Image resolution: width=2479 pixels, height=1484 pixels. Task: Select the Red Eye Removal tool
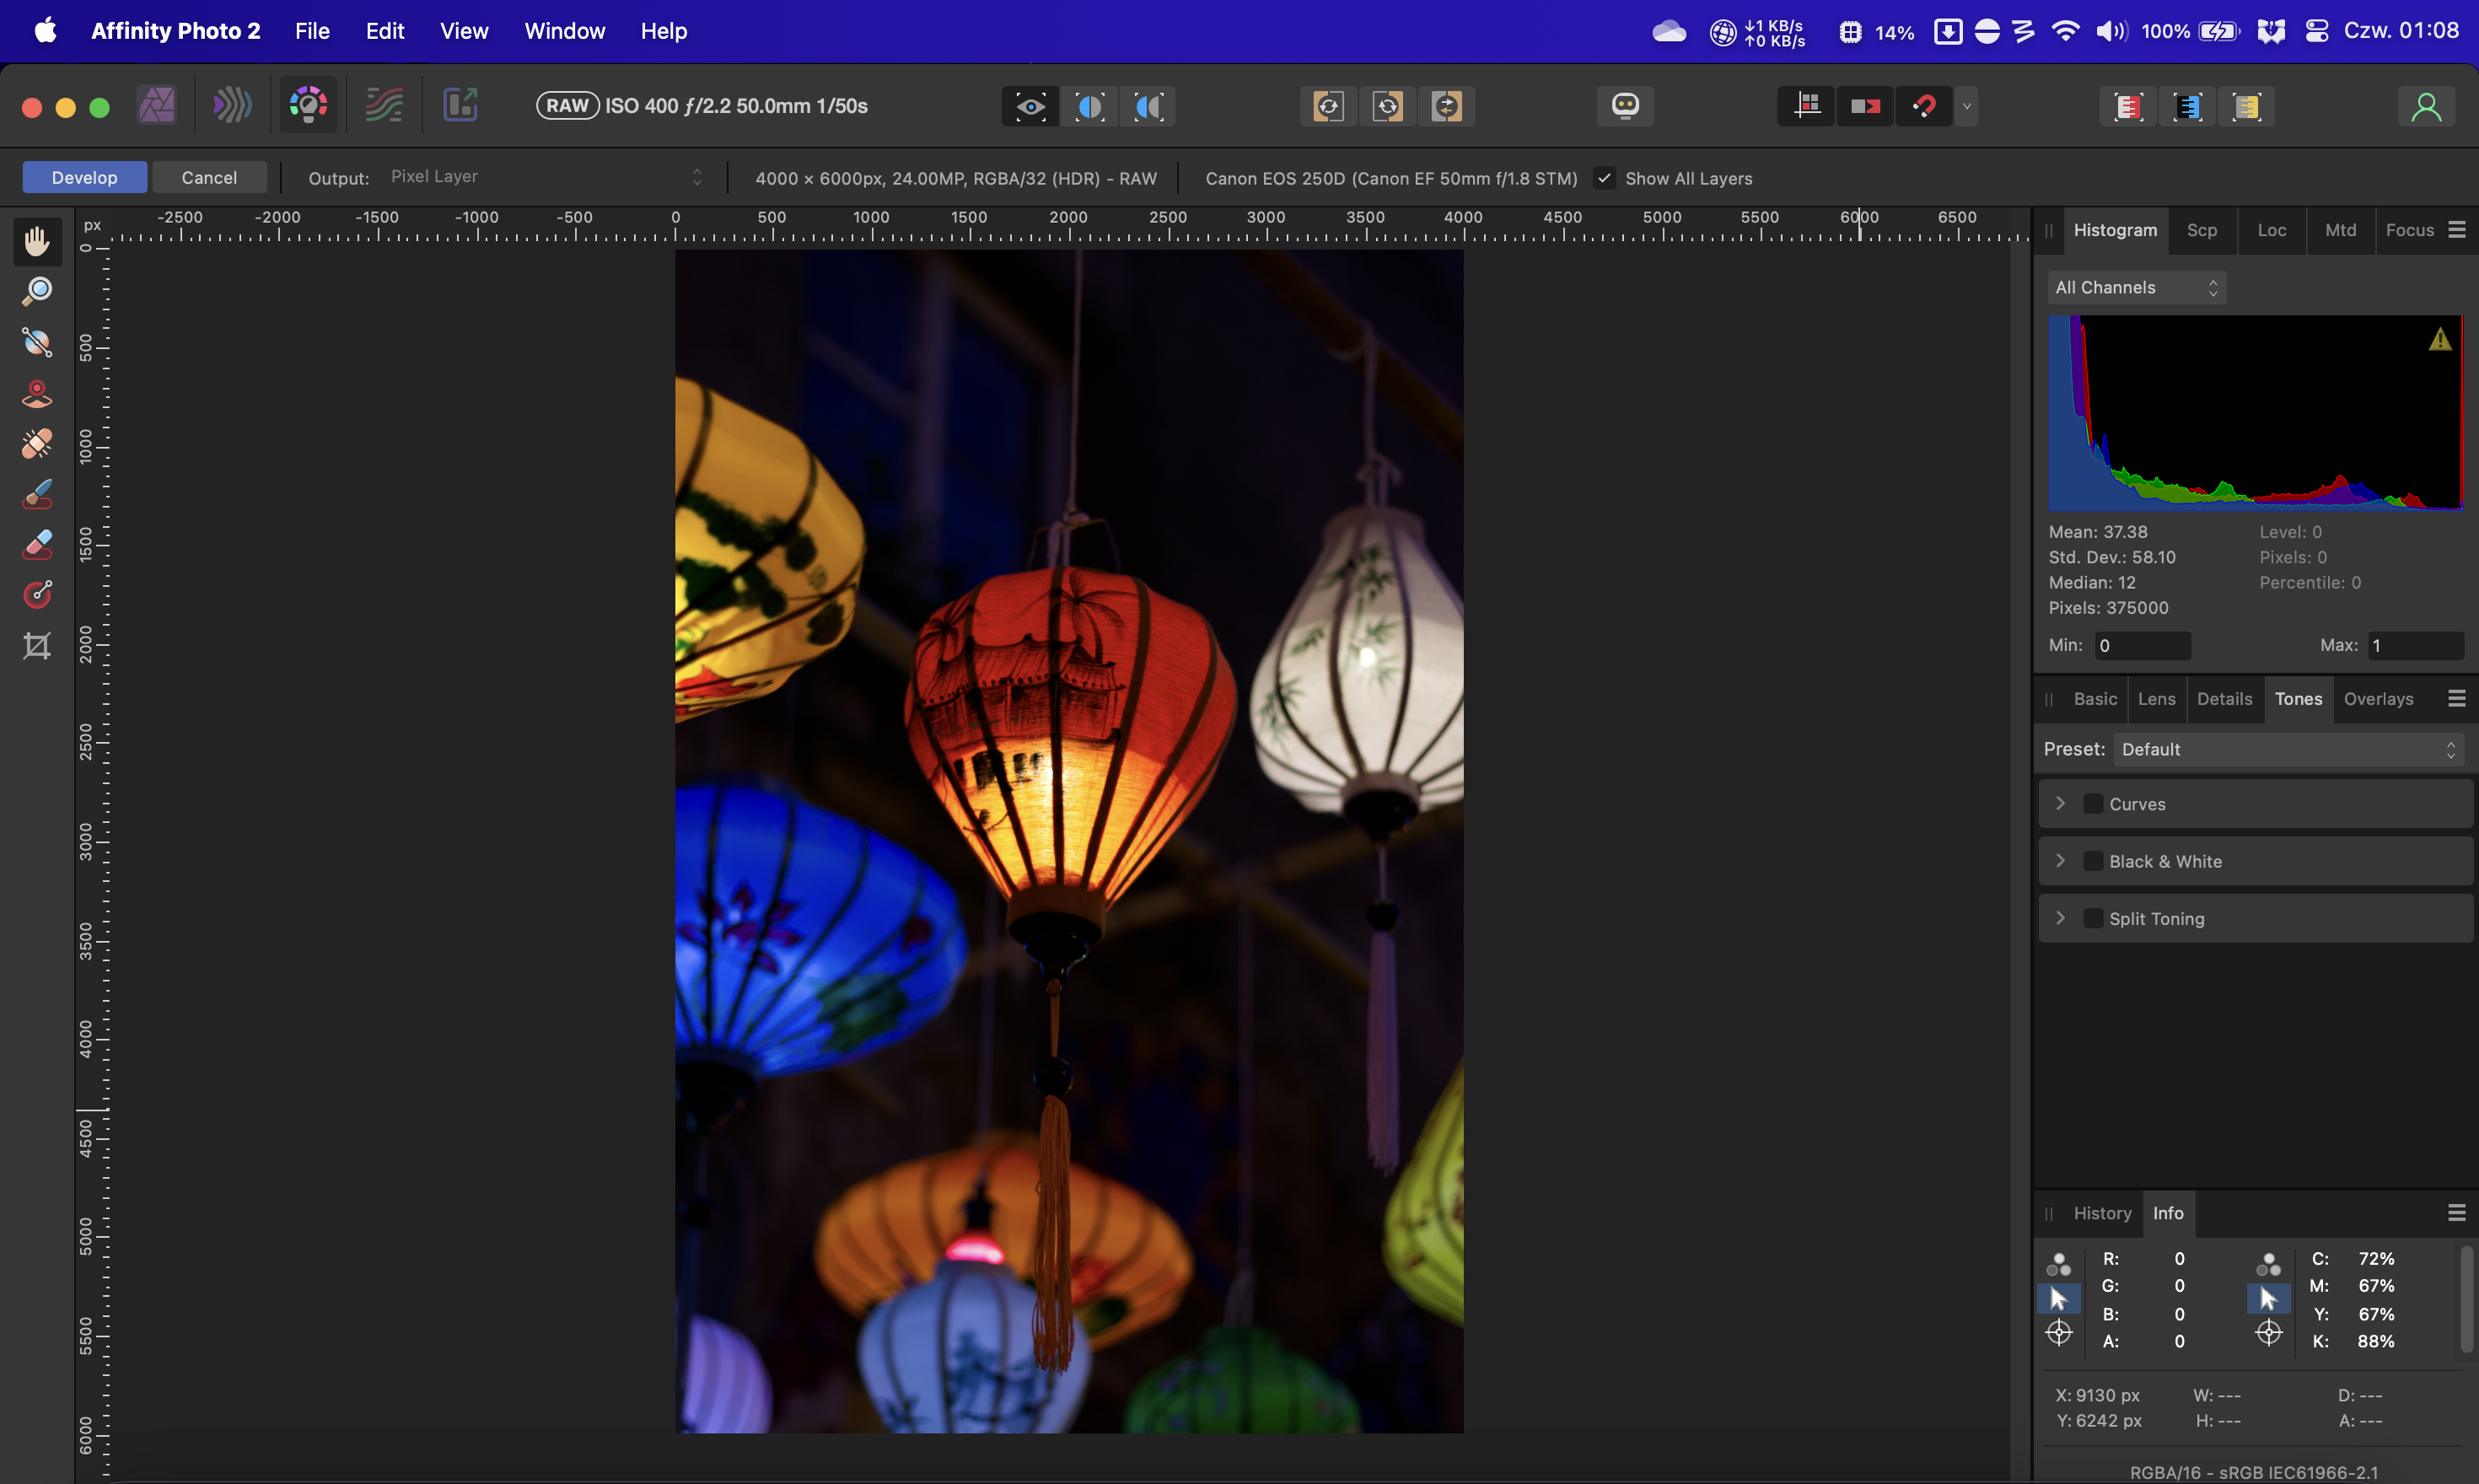[37, 393]
